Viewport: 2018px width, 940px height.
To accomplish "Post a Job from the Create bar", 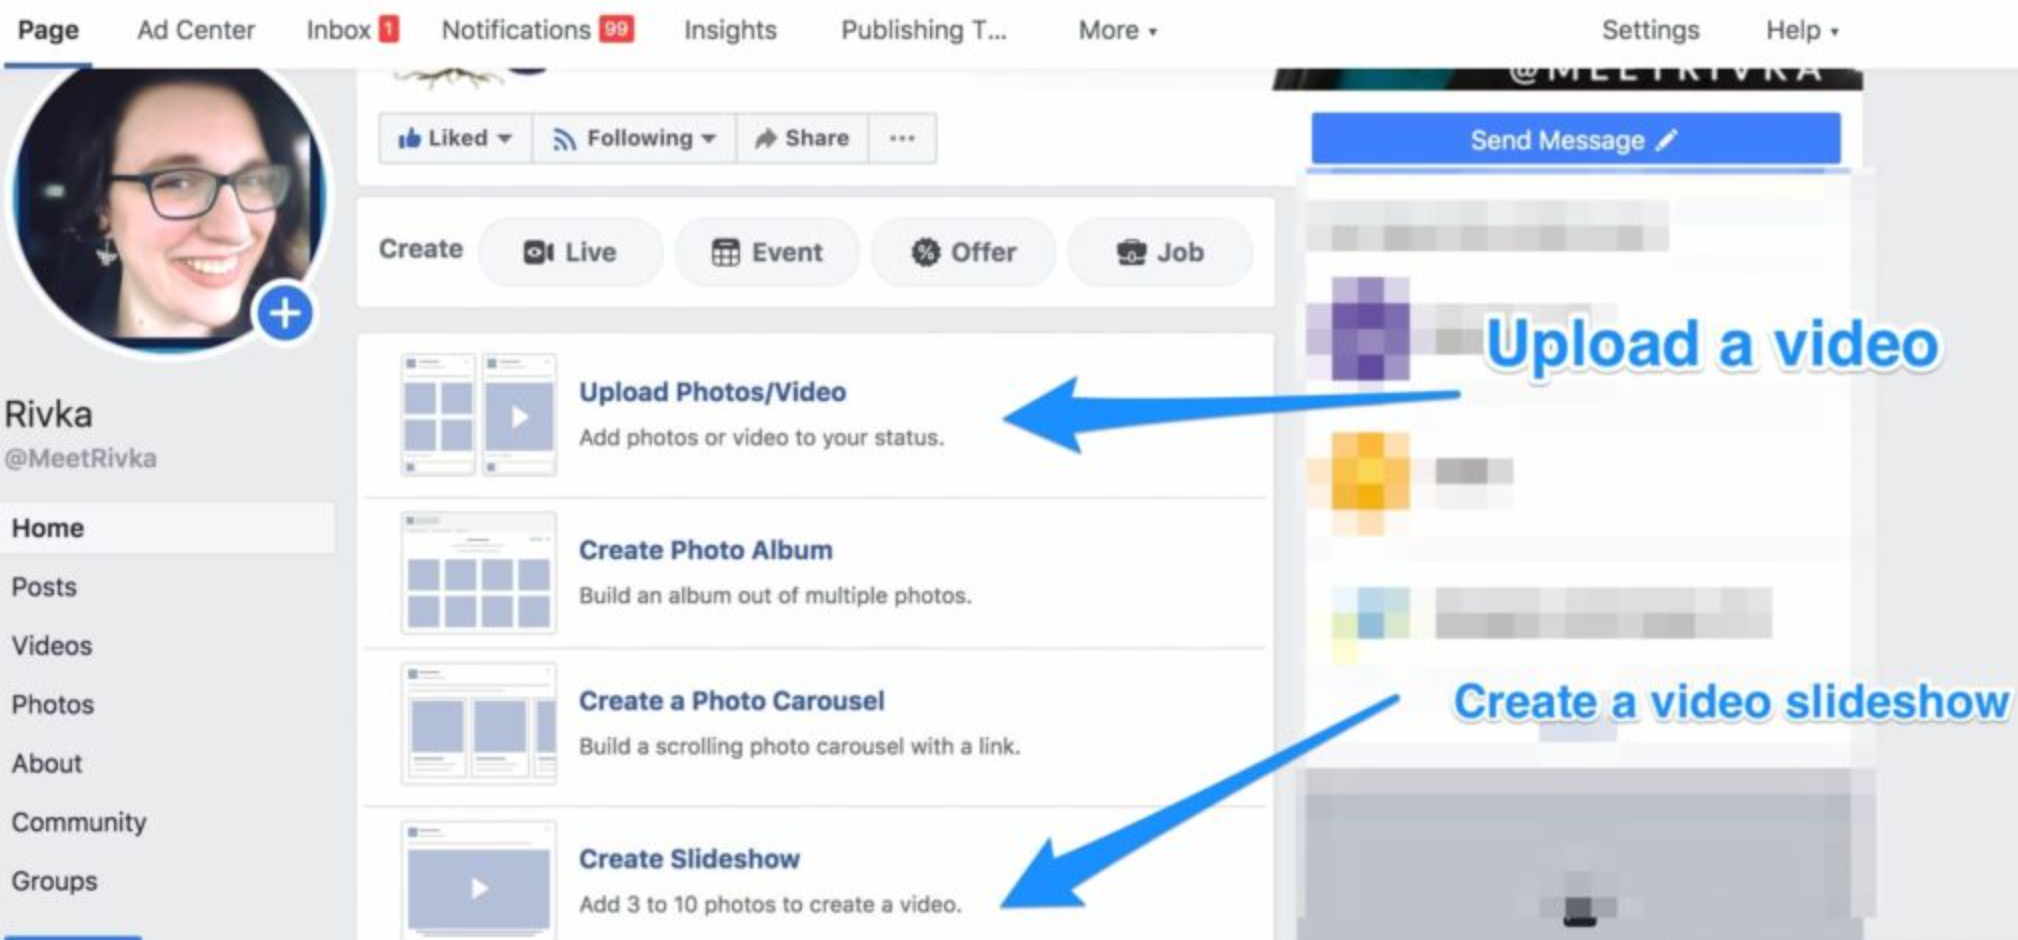I will [x=1158, y=252].
